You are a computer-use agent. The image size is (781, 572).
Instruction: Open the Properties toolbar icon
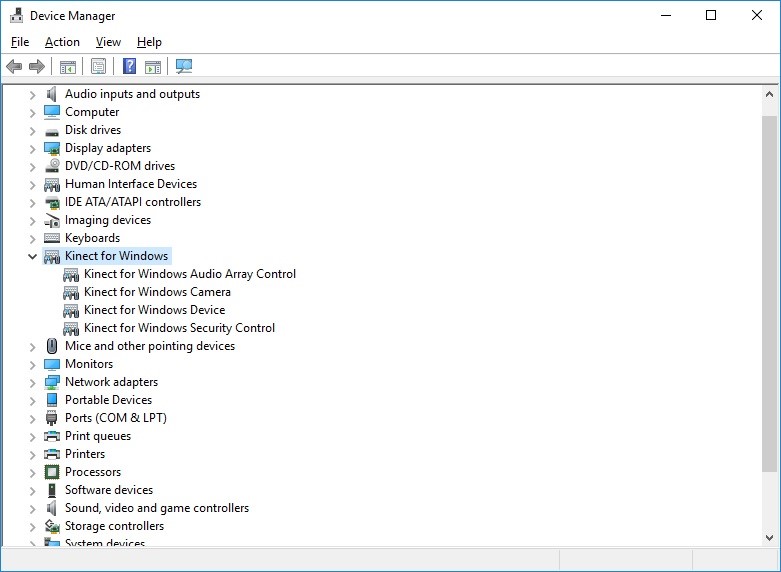click(99, 66)
